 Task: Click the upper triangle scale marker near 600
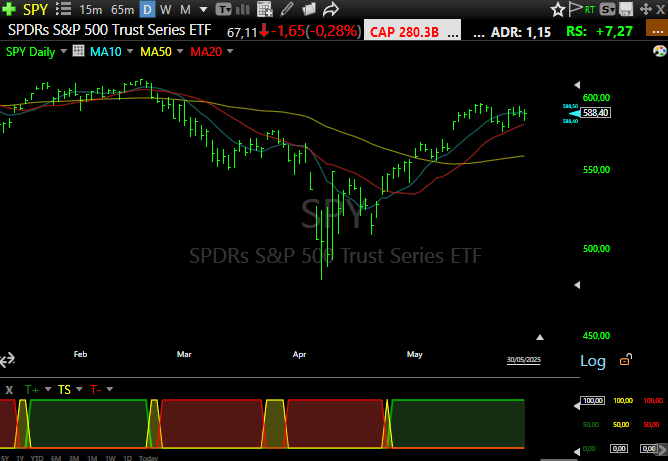[x=577, y=85]
